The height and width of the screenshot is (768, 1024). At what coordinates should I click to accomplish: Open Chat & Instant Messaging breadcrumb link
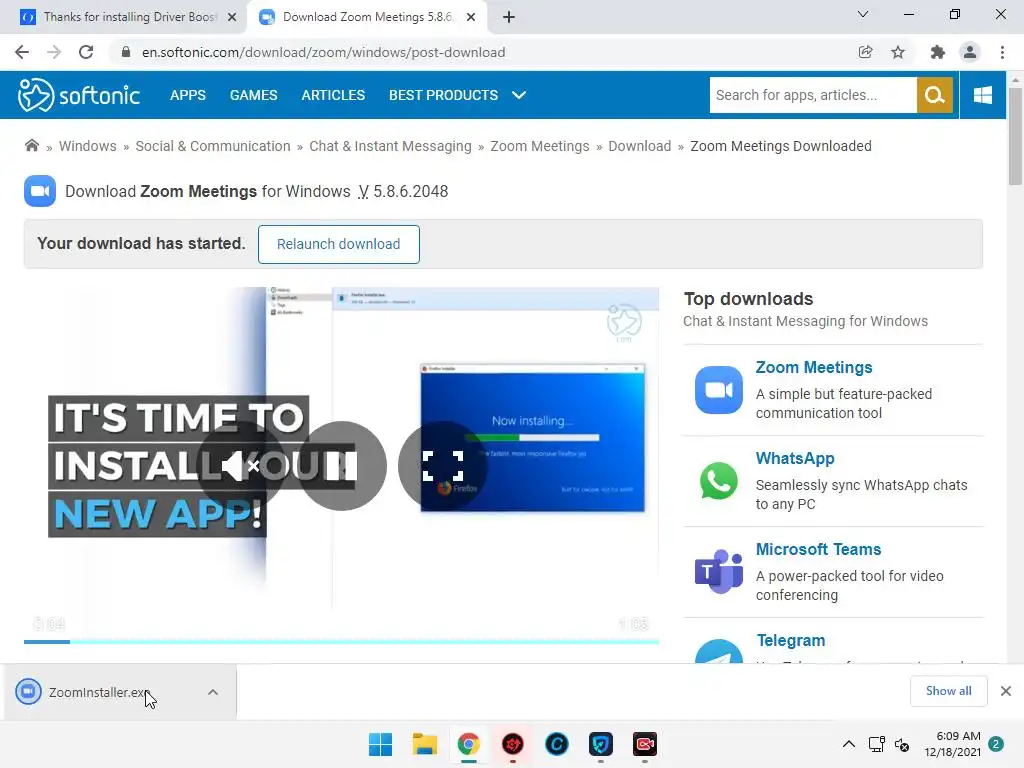click(390, 146)
